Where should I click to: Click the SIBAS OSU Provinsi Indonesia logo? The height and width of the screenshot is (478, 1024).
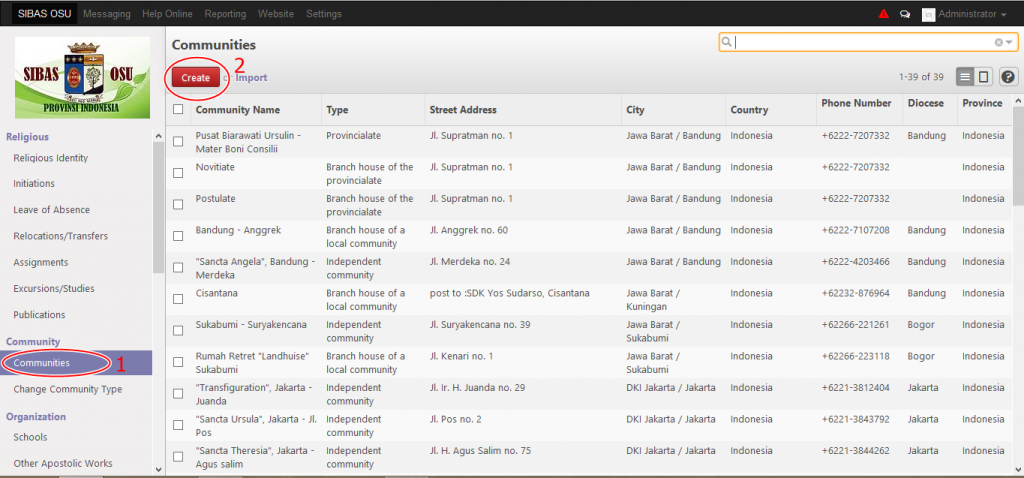pos(82,77)
